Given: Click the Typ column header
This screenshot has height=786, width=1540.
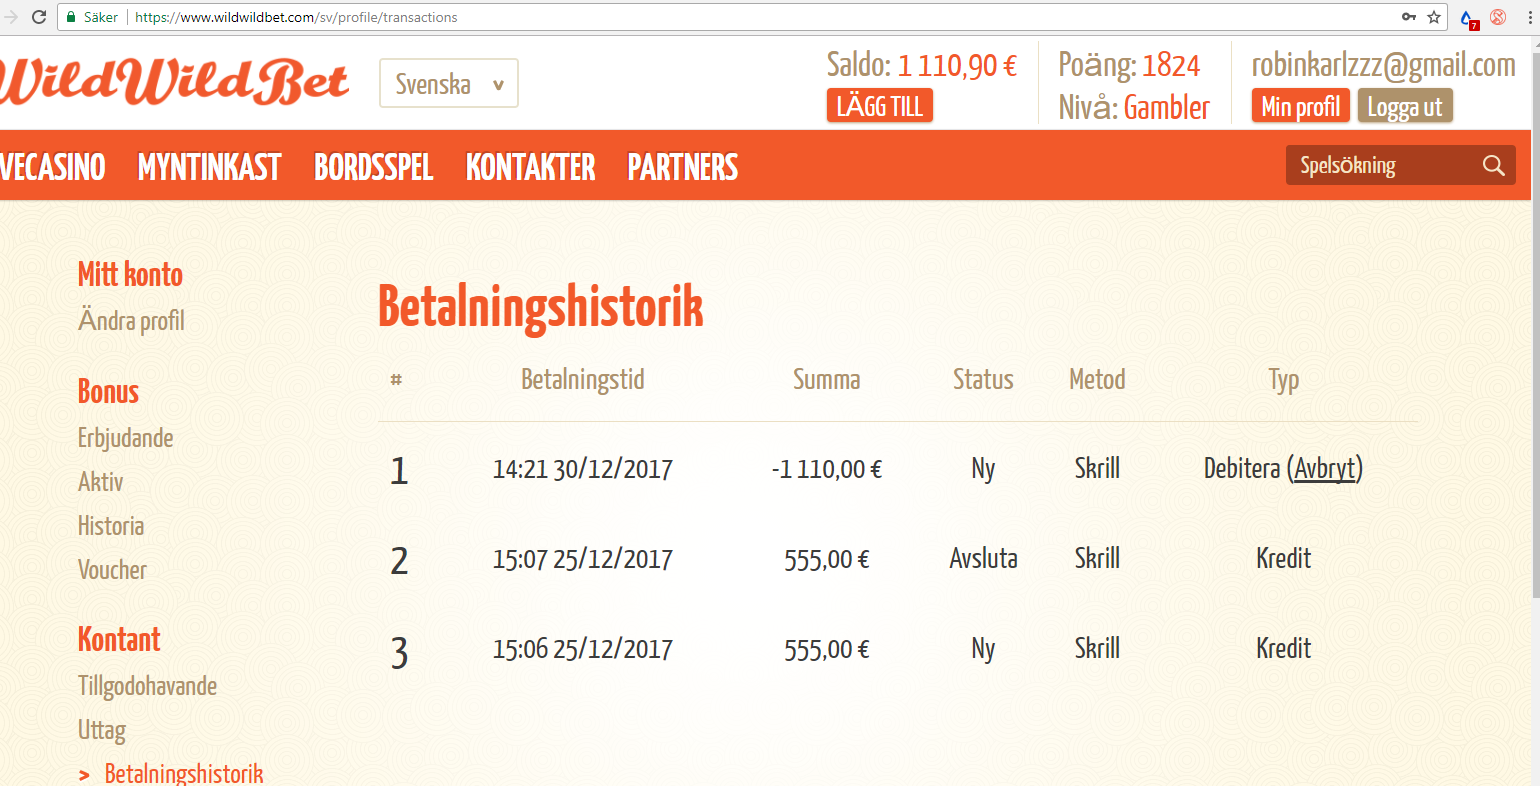Looking at the screenshot, I should (x=1284, y=380).
